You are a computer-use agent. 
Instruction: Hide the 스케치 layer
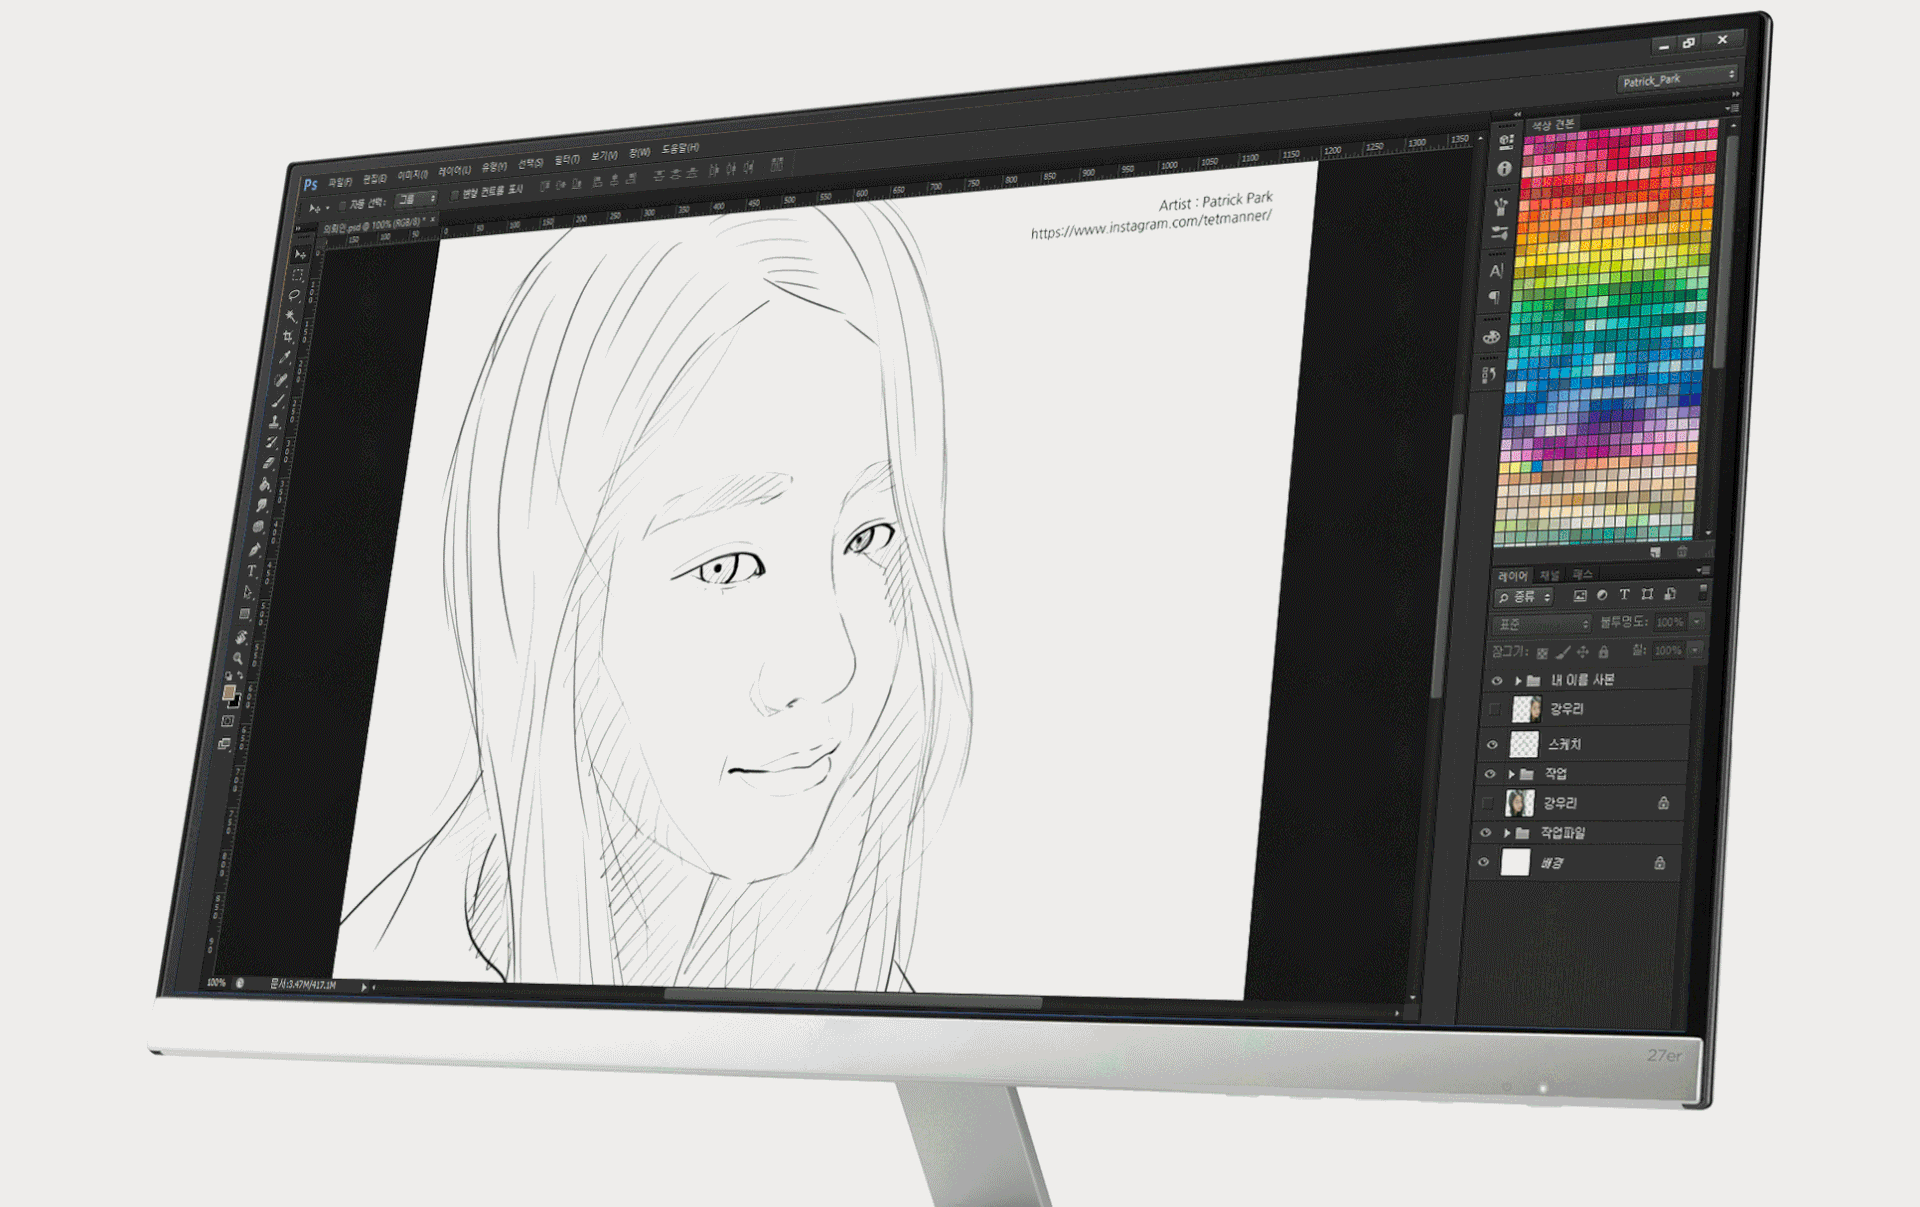[1492, 745]
